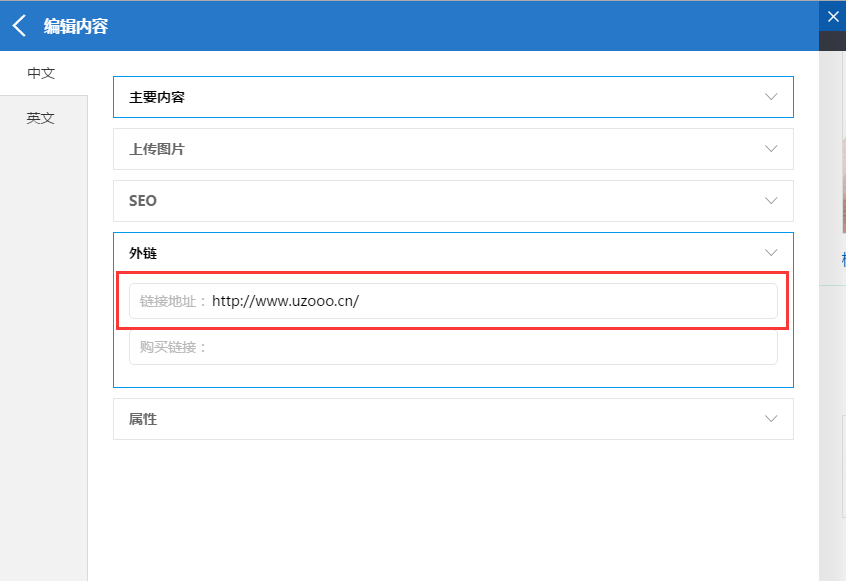Select the 外链 section header
Viewport: 846px width, 581px height.
453,253
